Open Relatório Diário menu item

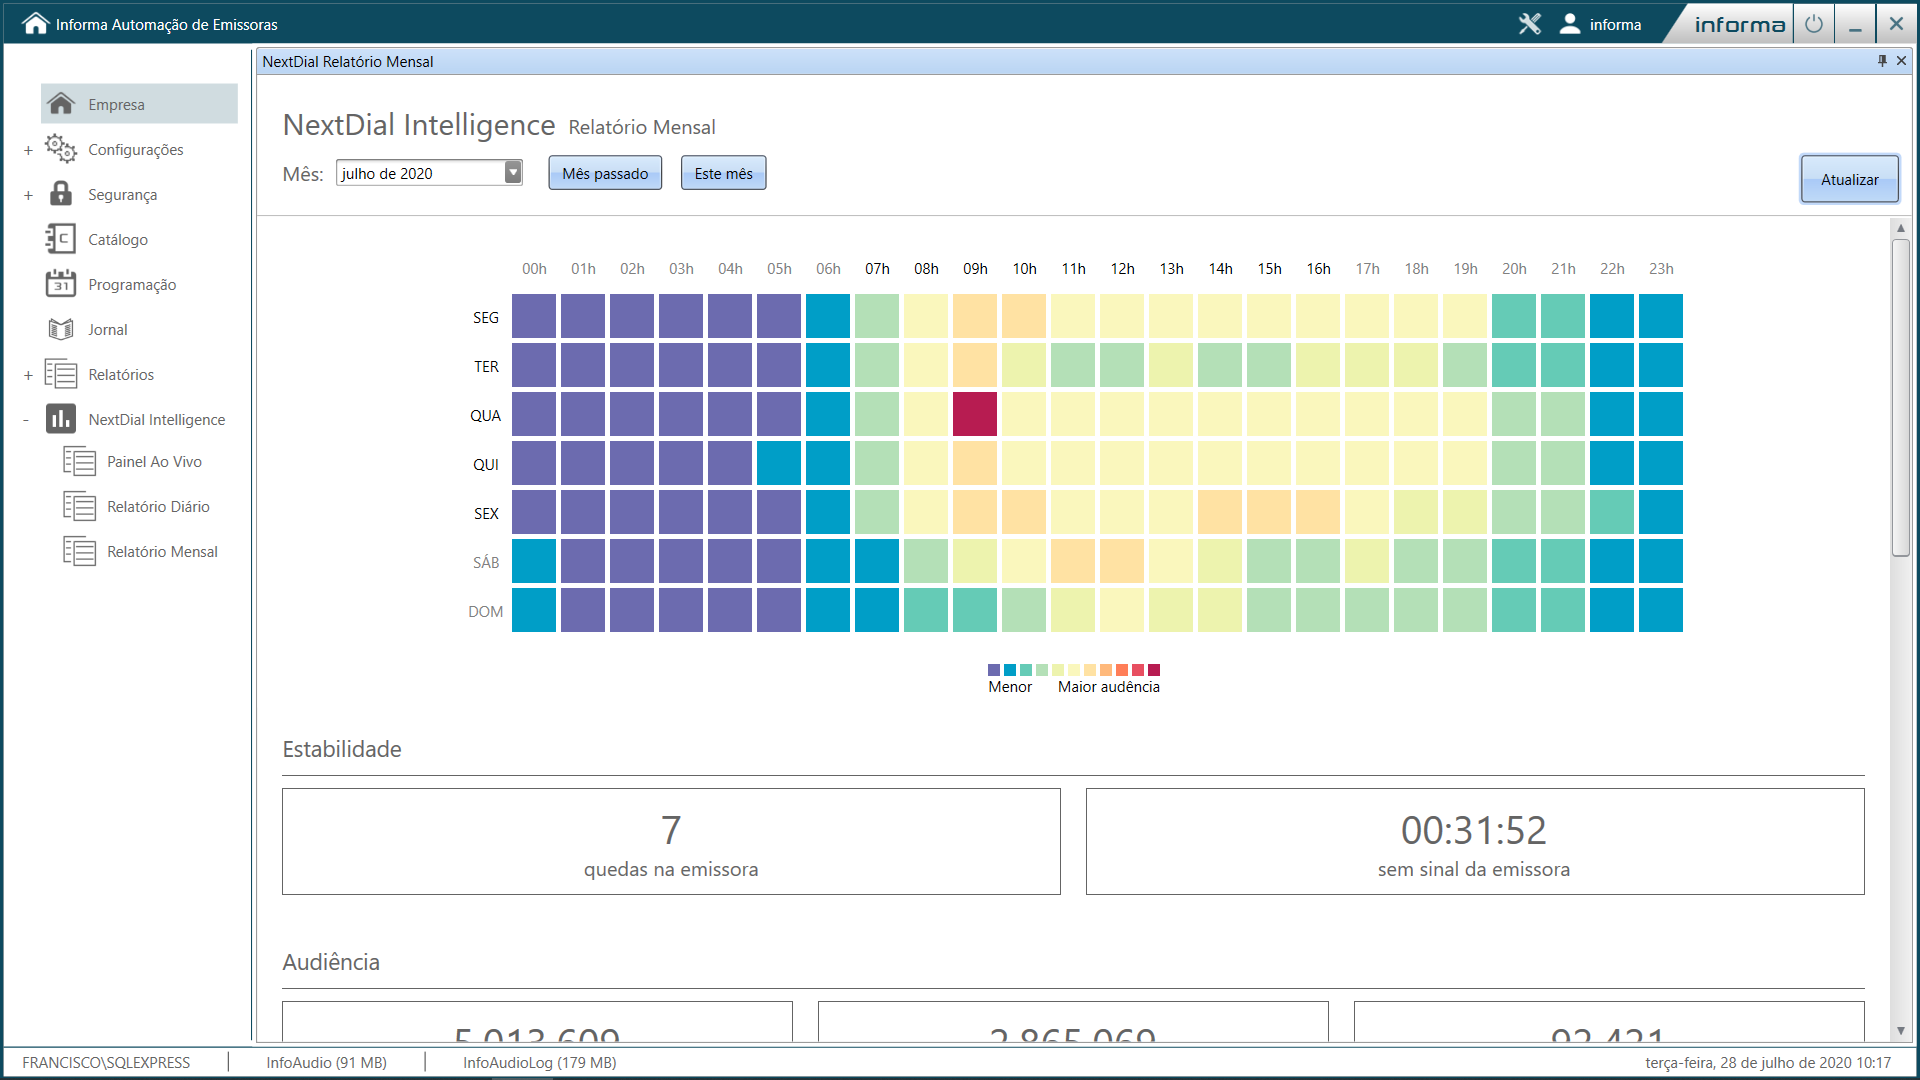158,507
